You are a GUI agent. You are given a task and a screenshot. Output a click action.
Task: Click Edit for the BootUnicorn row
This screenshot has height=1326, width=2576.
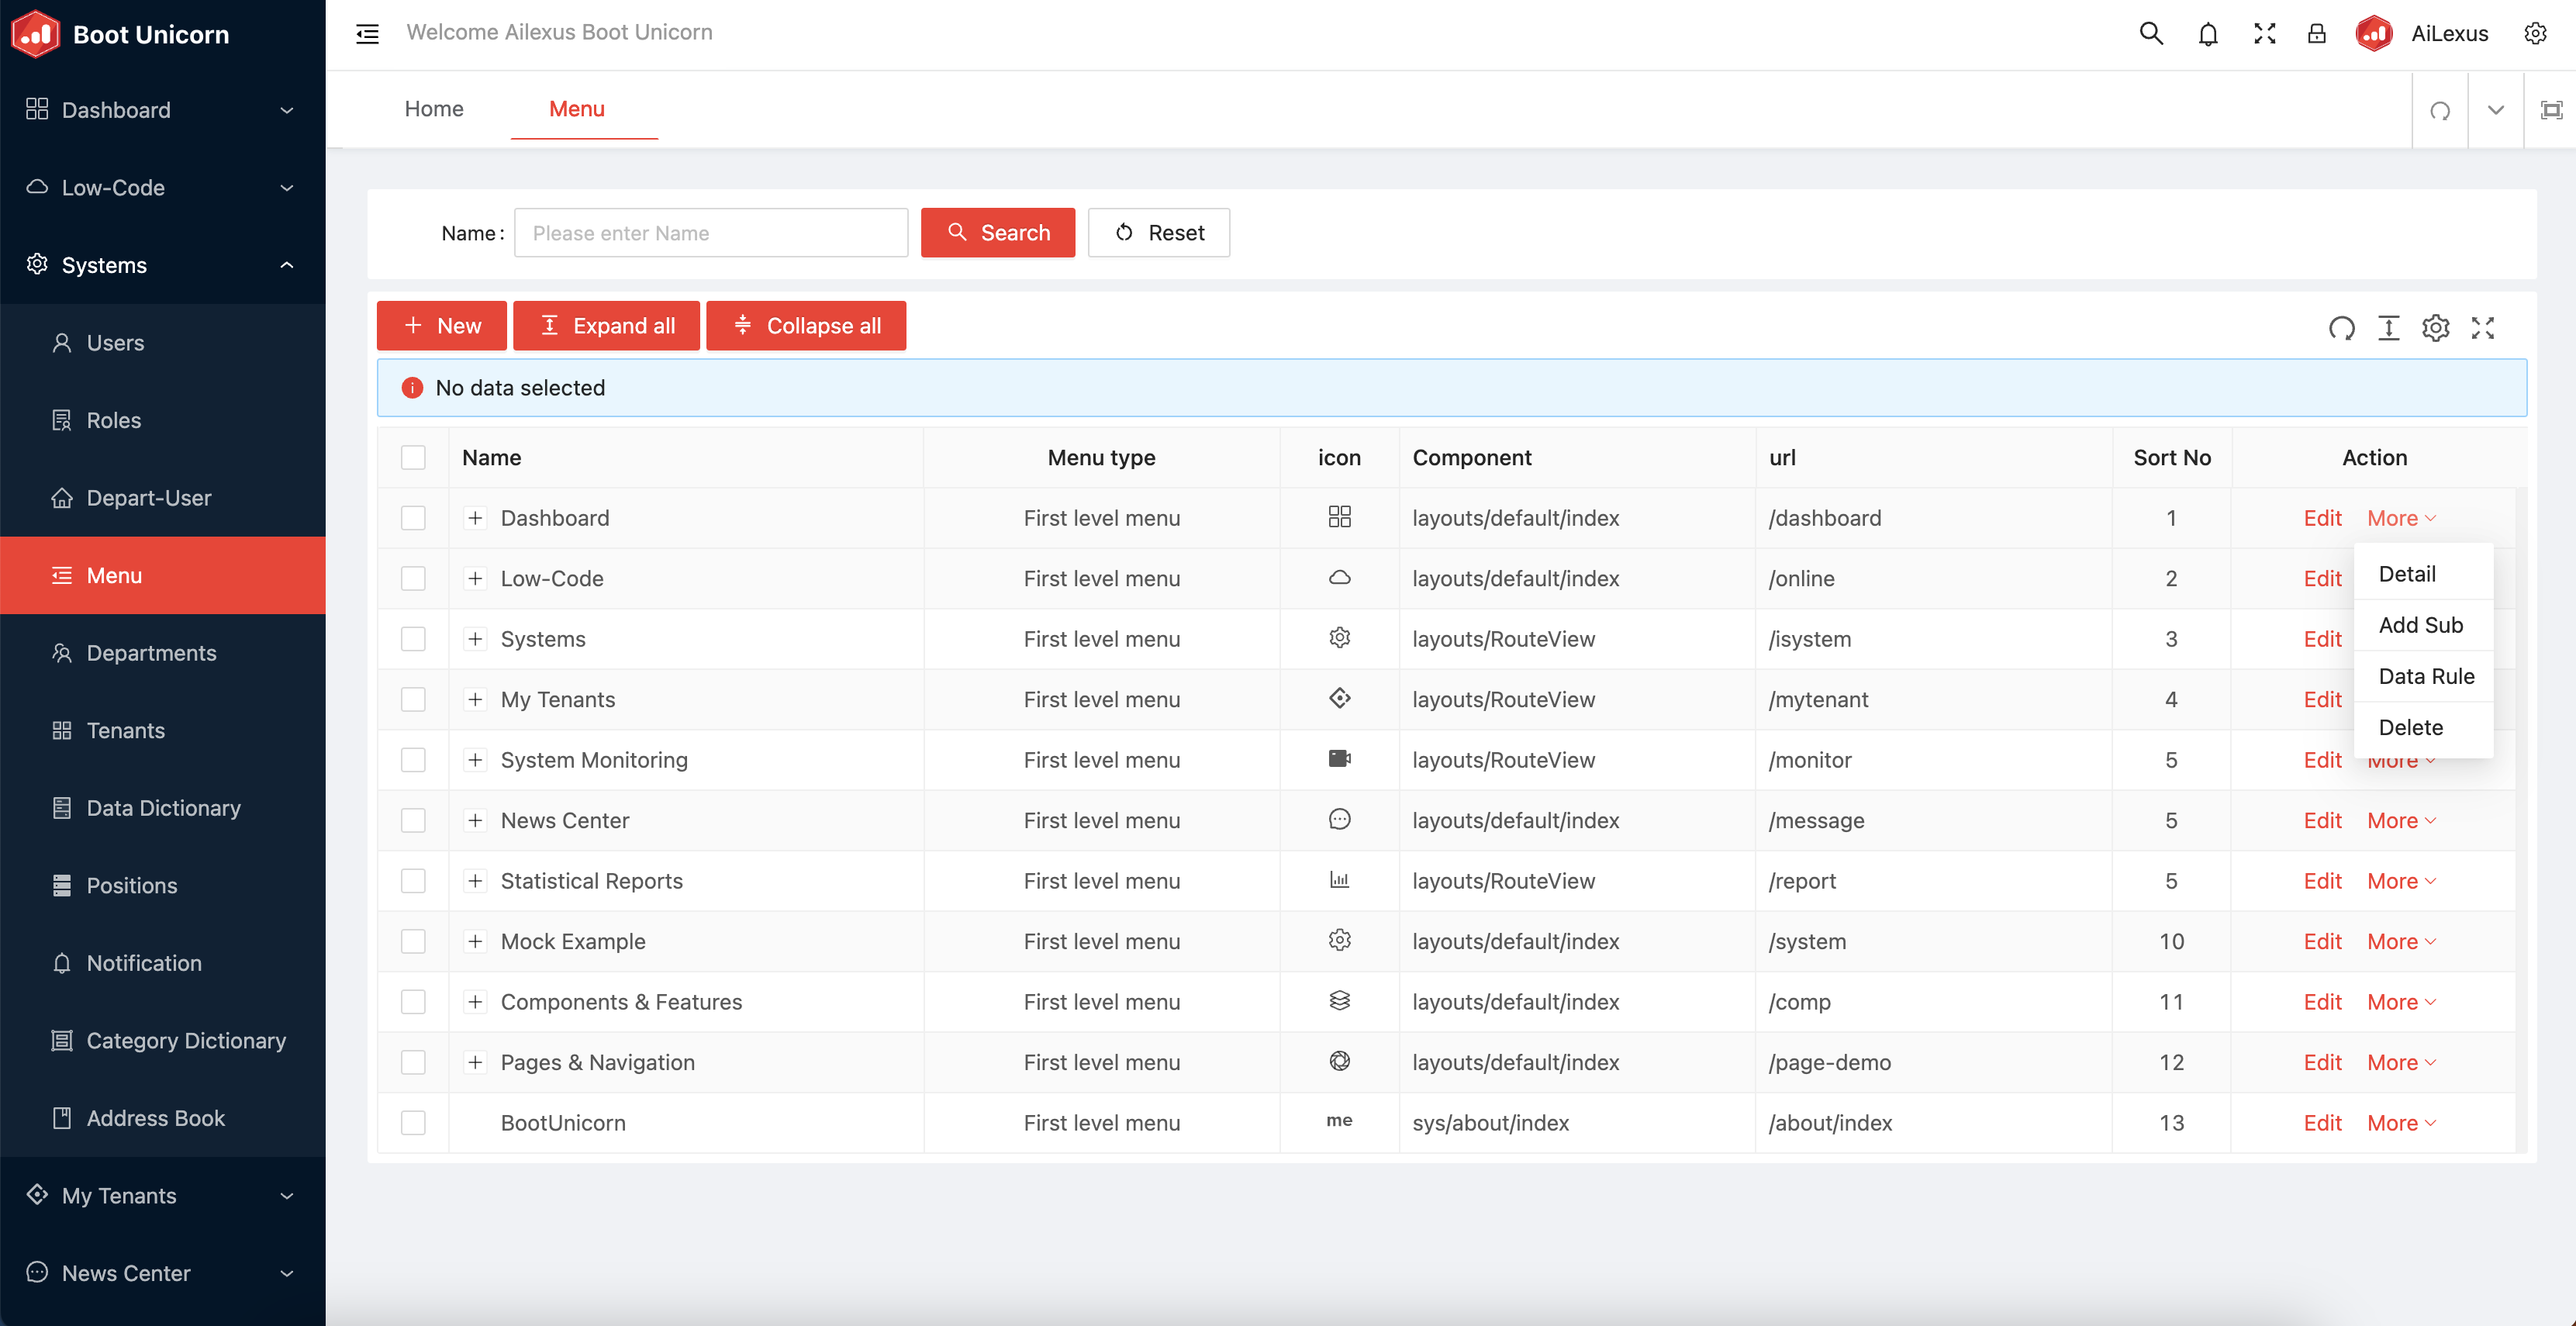(2322, 1123)
